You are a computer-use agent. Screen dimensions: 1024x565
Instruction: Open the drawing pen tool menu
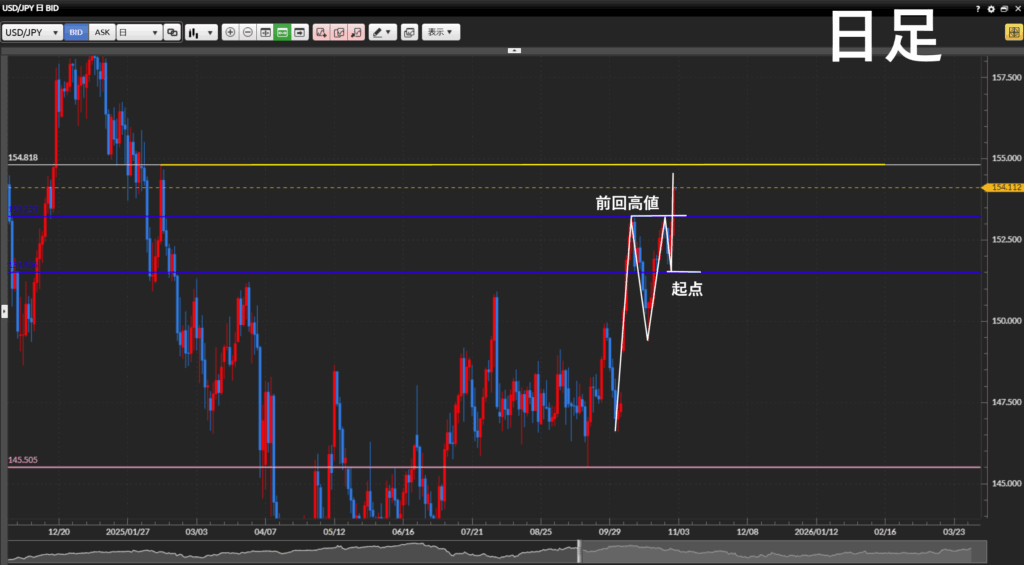[382, 32]
